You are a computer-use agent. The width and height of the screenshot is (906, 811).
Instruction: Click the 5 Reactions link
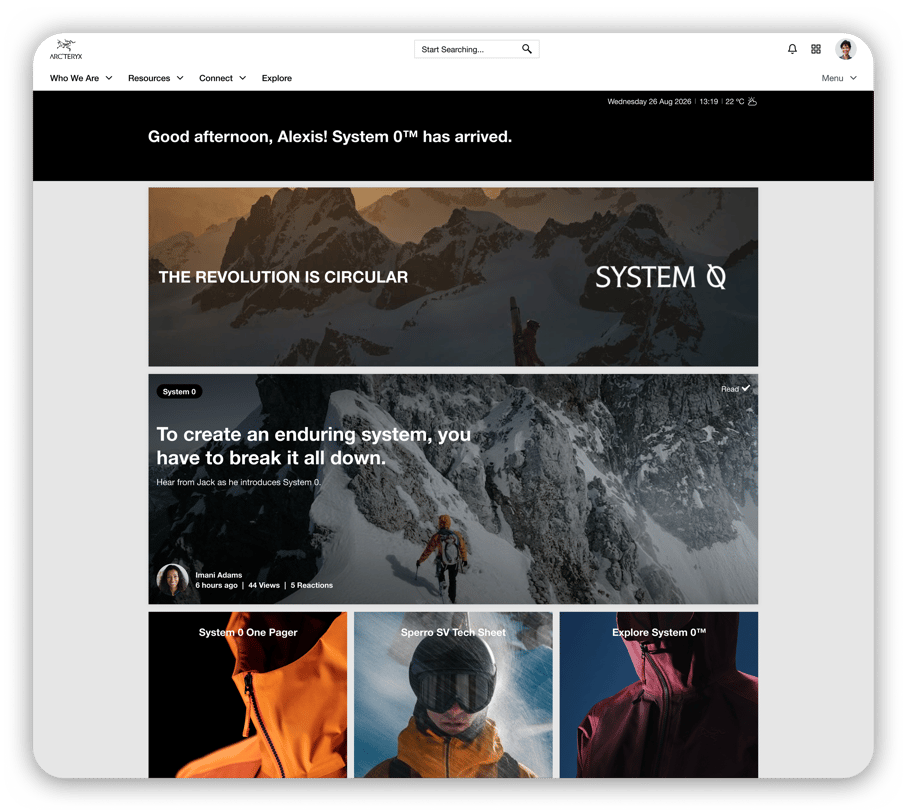311,585
